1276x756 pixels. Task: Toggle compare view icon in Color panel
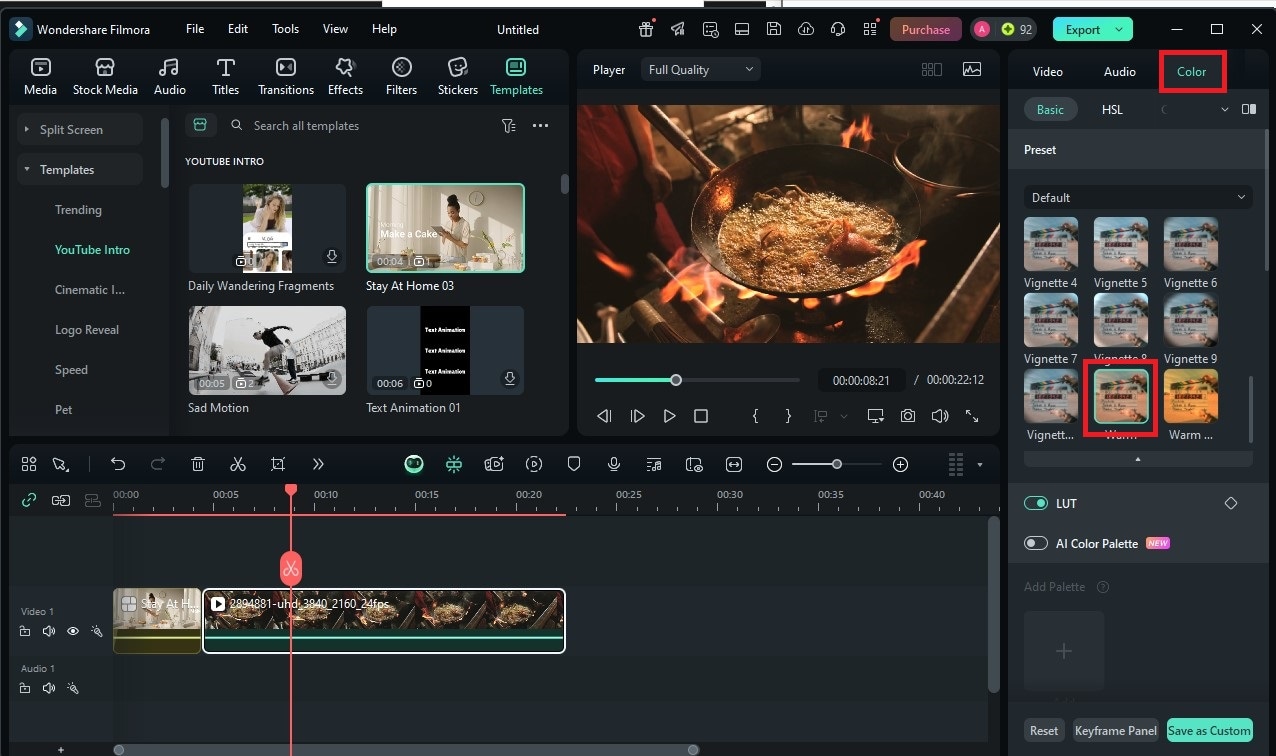[1249, 110]
